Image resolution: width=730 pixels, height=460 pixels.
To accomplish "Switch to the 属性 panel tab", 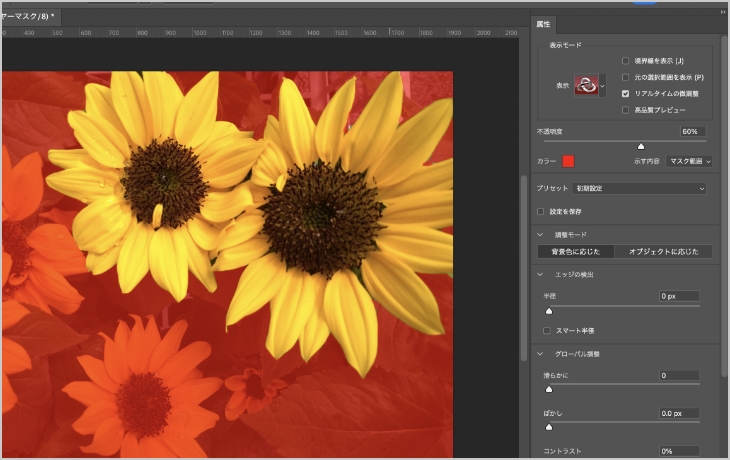I will pyautogui.click(x=543, y=24).
